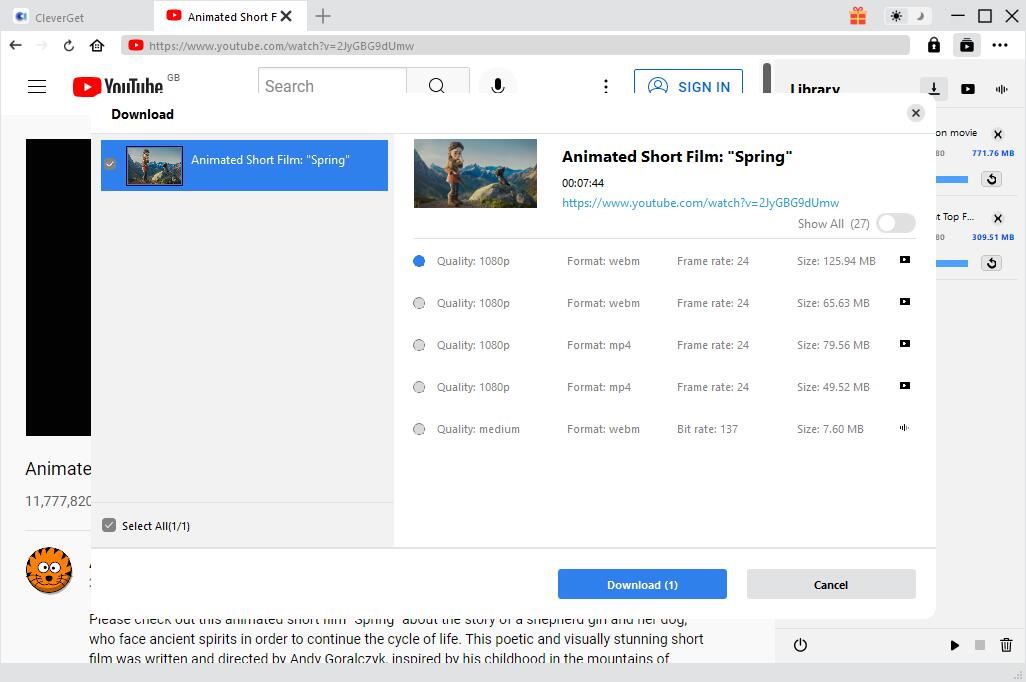Viewport: 1026px width, 682px height.
Task: Click the gift box icon in title bar
Action: (x=858, y=16)
